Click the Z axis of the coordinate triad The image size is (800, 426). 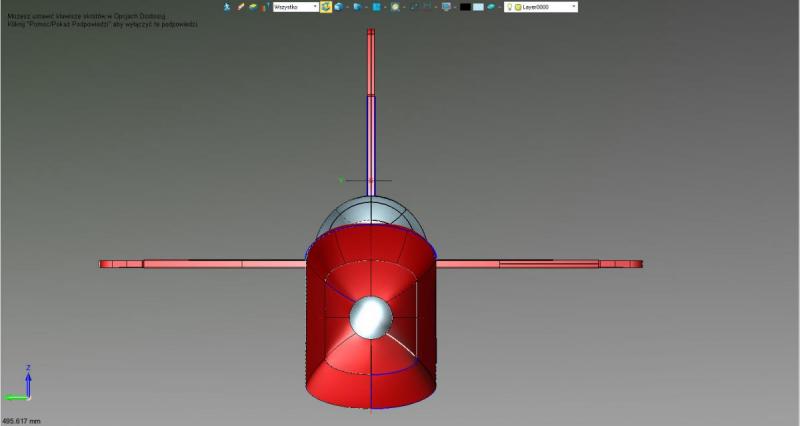click(28, 380)
